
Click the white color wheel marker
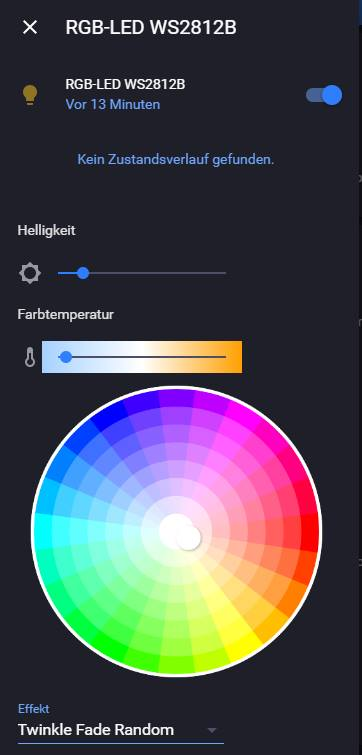[188, 538]
